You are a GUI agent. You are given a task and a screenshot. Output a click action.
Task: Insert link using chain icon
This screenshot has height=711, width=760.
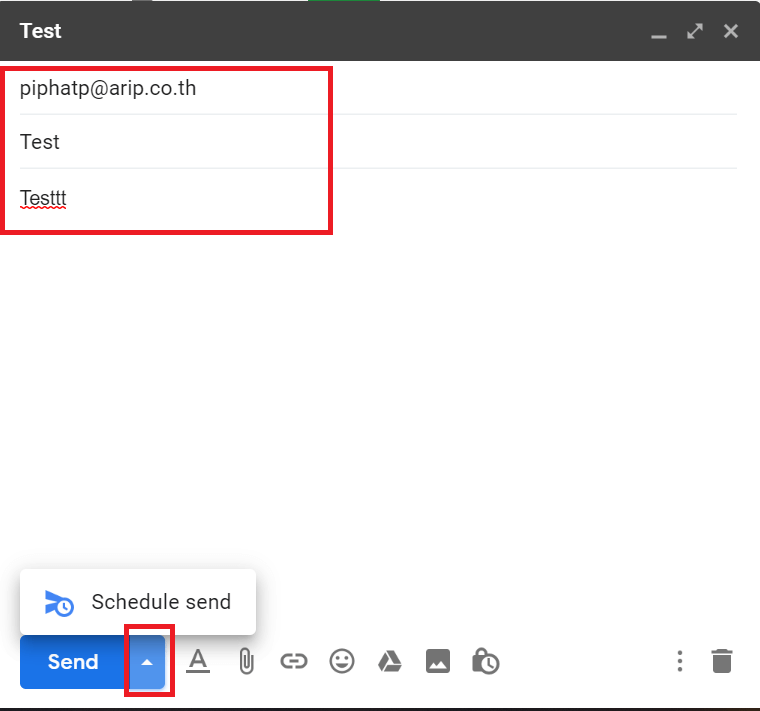[x=294, y=661]
